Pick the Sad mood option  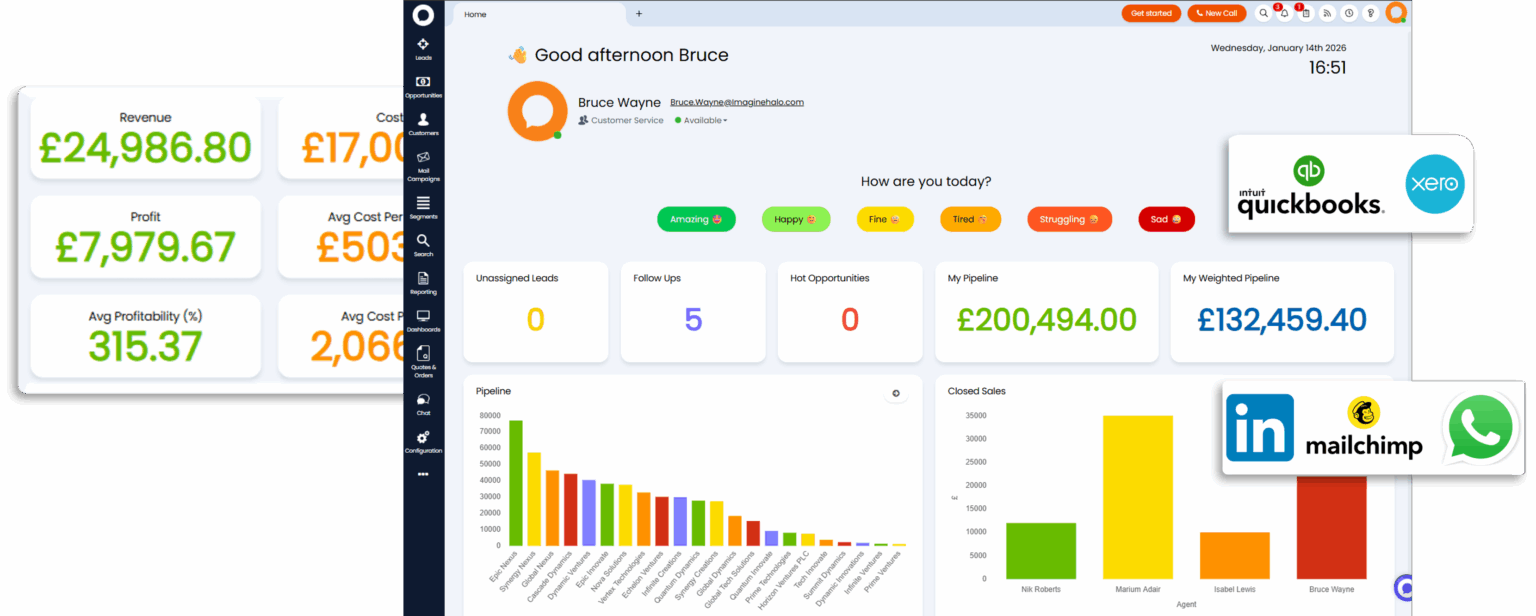(x=1166, y=219)
